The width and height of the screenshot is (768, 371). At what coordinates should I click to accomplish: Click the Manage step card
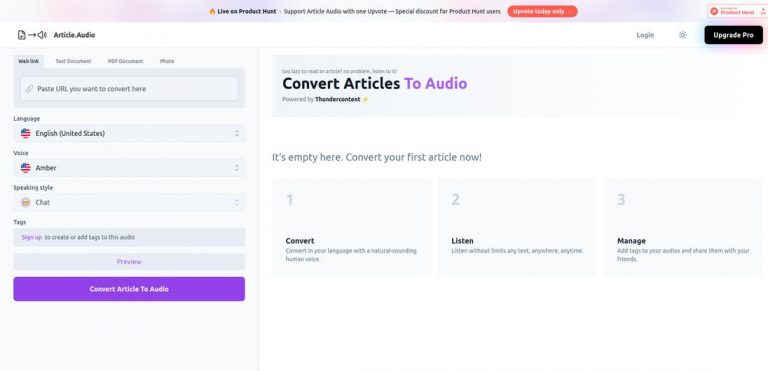click(683, 227)
